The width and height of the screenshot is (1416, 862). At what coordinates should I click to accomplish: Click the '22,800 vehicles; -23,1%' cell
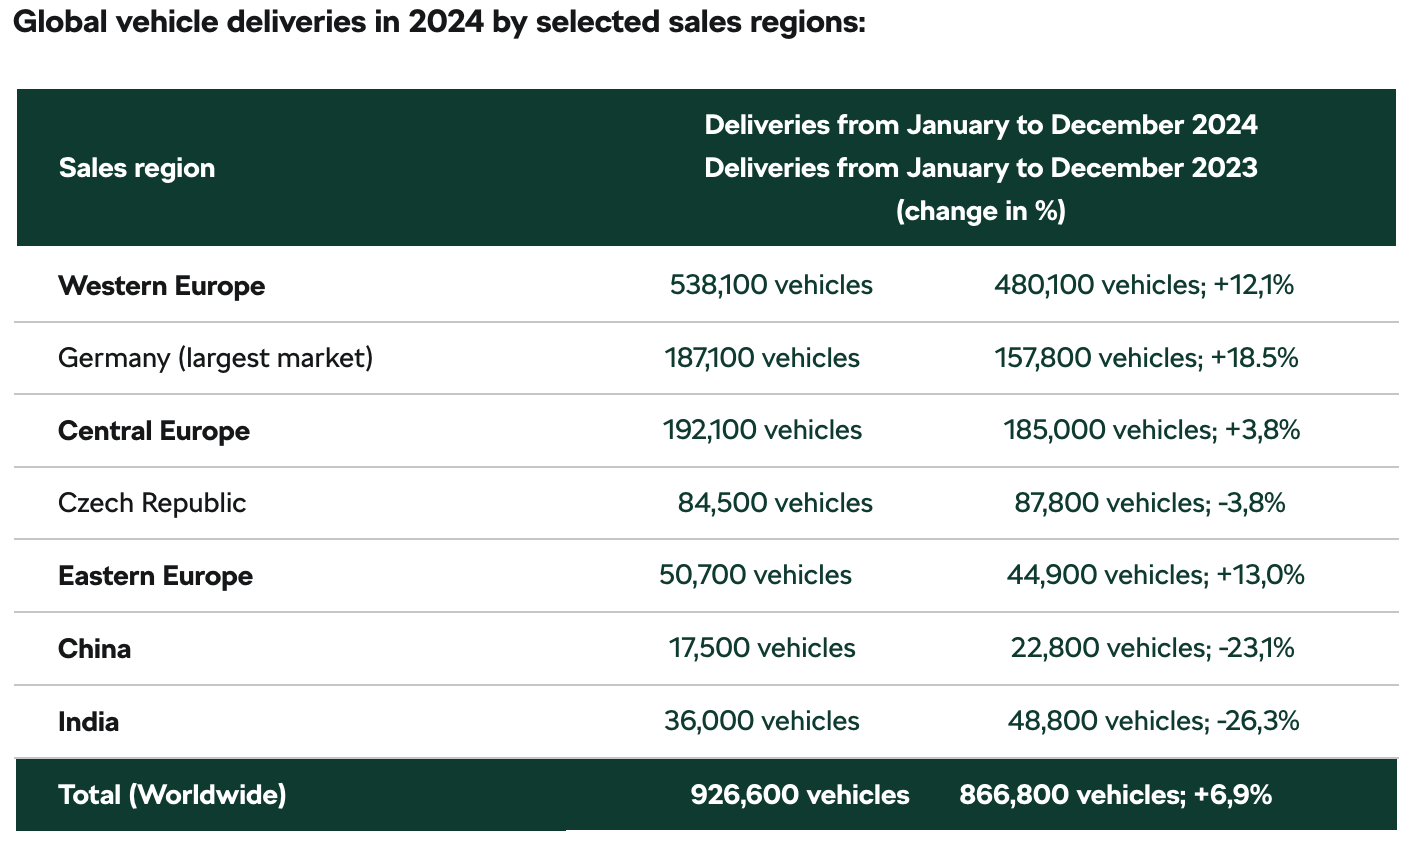[x=1153, y=648]
